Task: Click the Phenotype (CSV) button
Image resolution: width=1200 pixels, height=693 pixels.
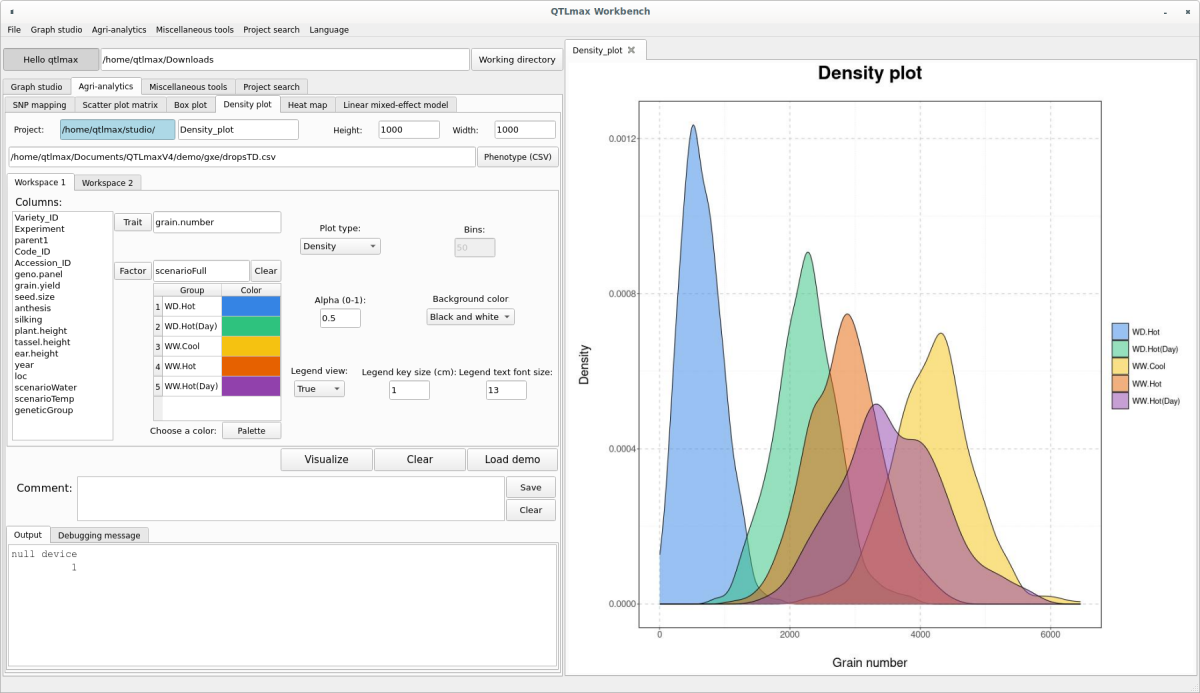Action: (x=517, y=157)
